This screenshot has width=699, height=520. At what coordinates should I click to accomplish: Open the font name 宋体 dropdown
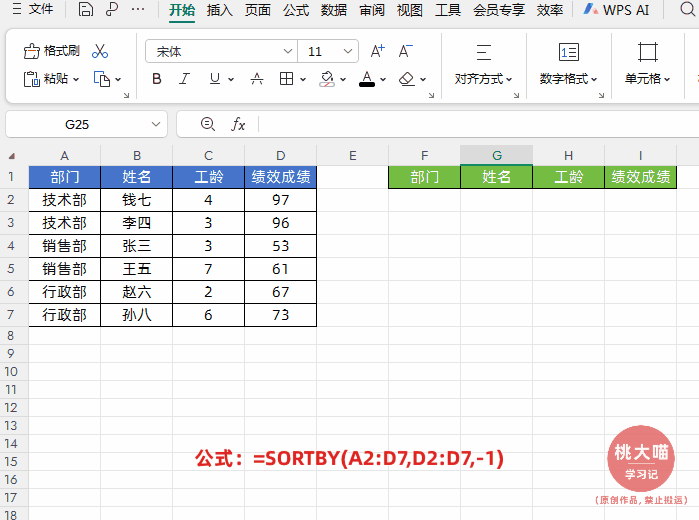288,51
